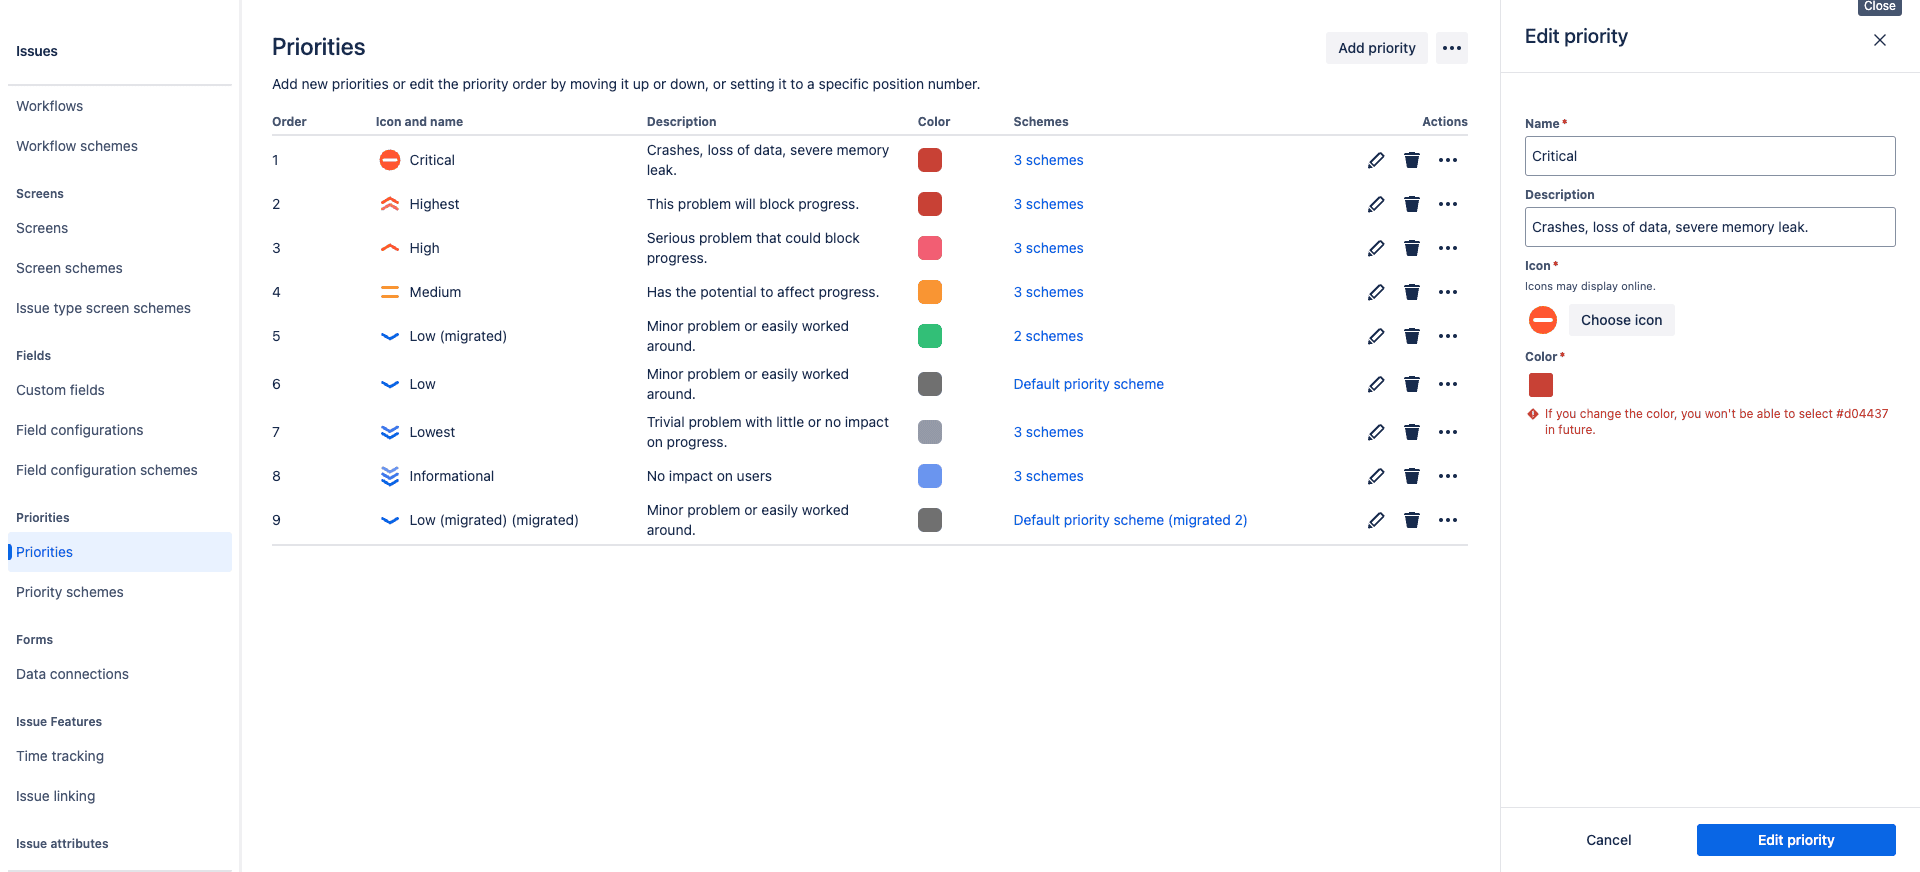Screen dimensions: 1920x872
Task: Delete the Low priority at order 6
Action: coord(1412,384)
